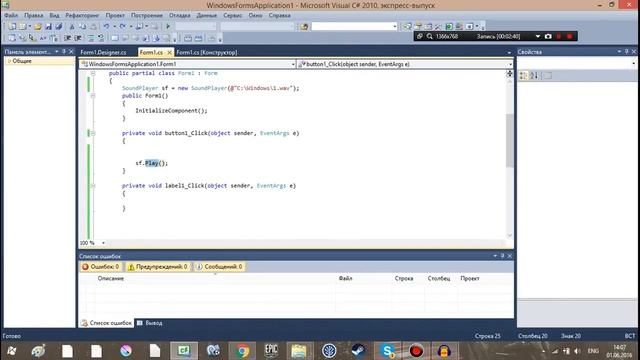
Task: Open the 100 % zoom dropdown
Action: click(103, 243)
